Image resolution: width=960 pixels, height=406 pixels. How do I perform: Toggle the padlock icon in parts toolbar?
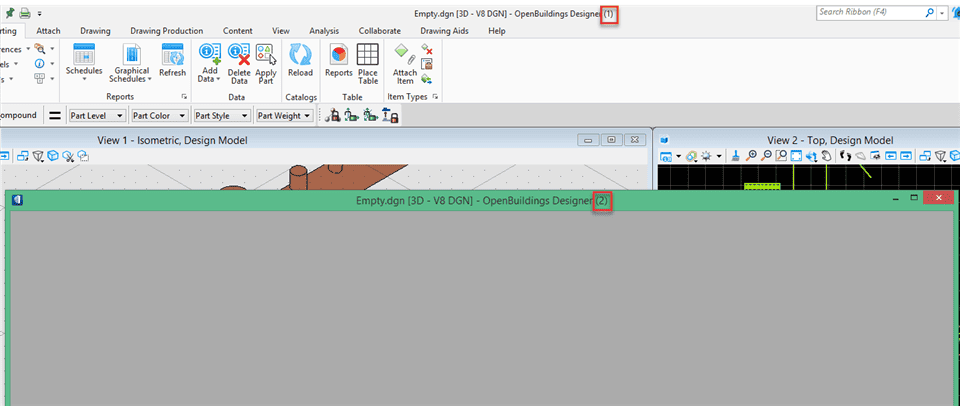[x=390, y=115]
